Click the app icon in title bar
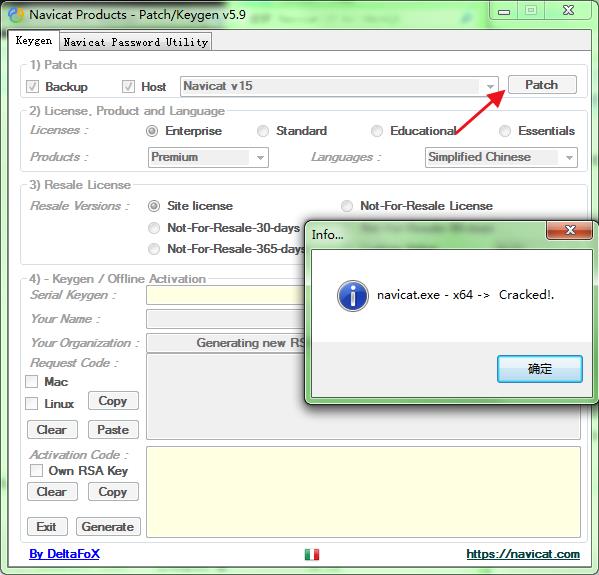Screen dimensions: 599x575 [16, 15]
